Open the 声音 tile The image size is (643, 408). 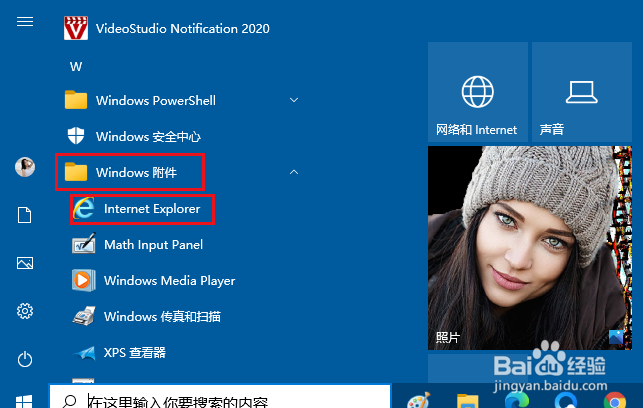point(581,92)
